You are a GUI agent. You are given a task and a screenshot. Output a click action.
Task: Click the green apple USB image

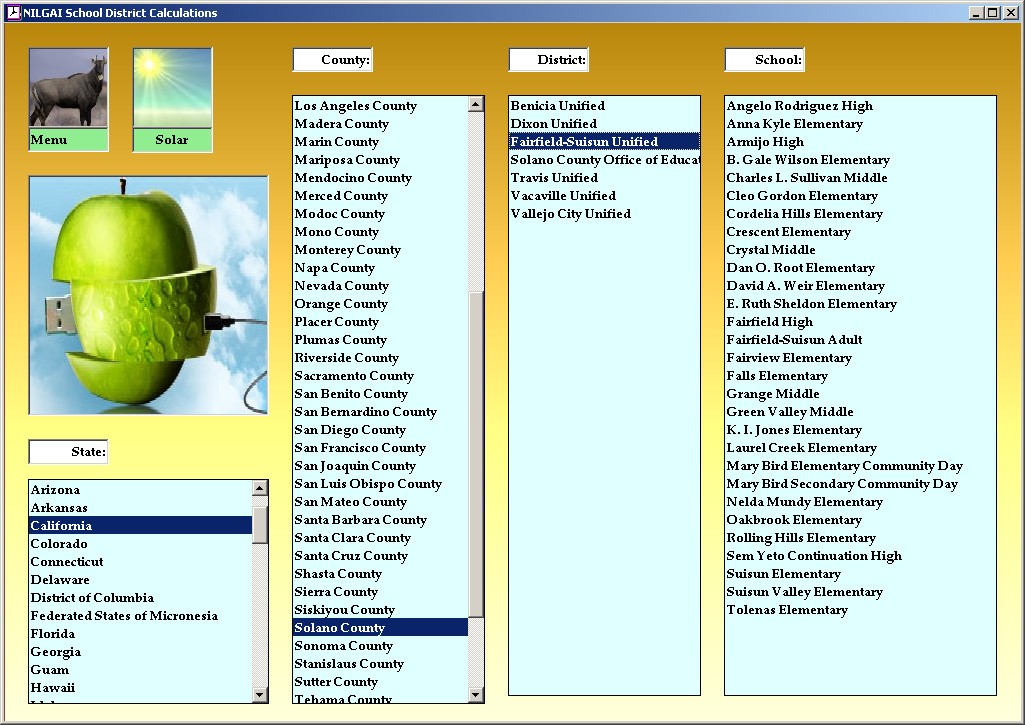click(148, 295)
